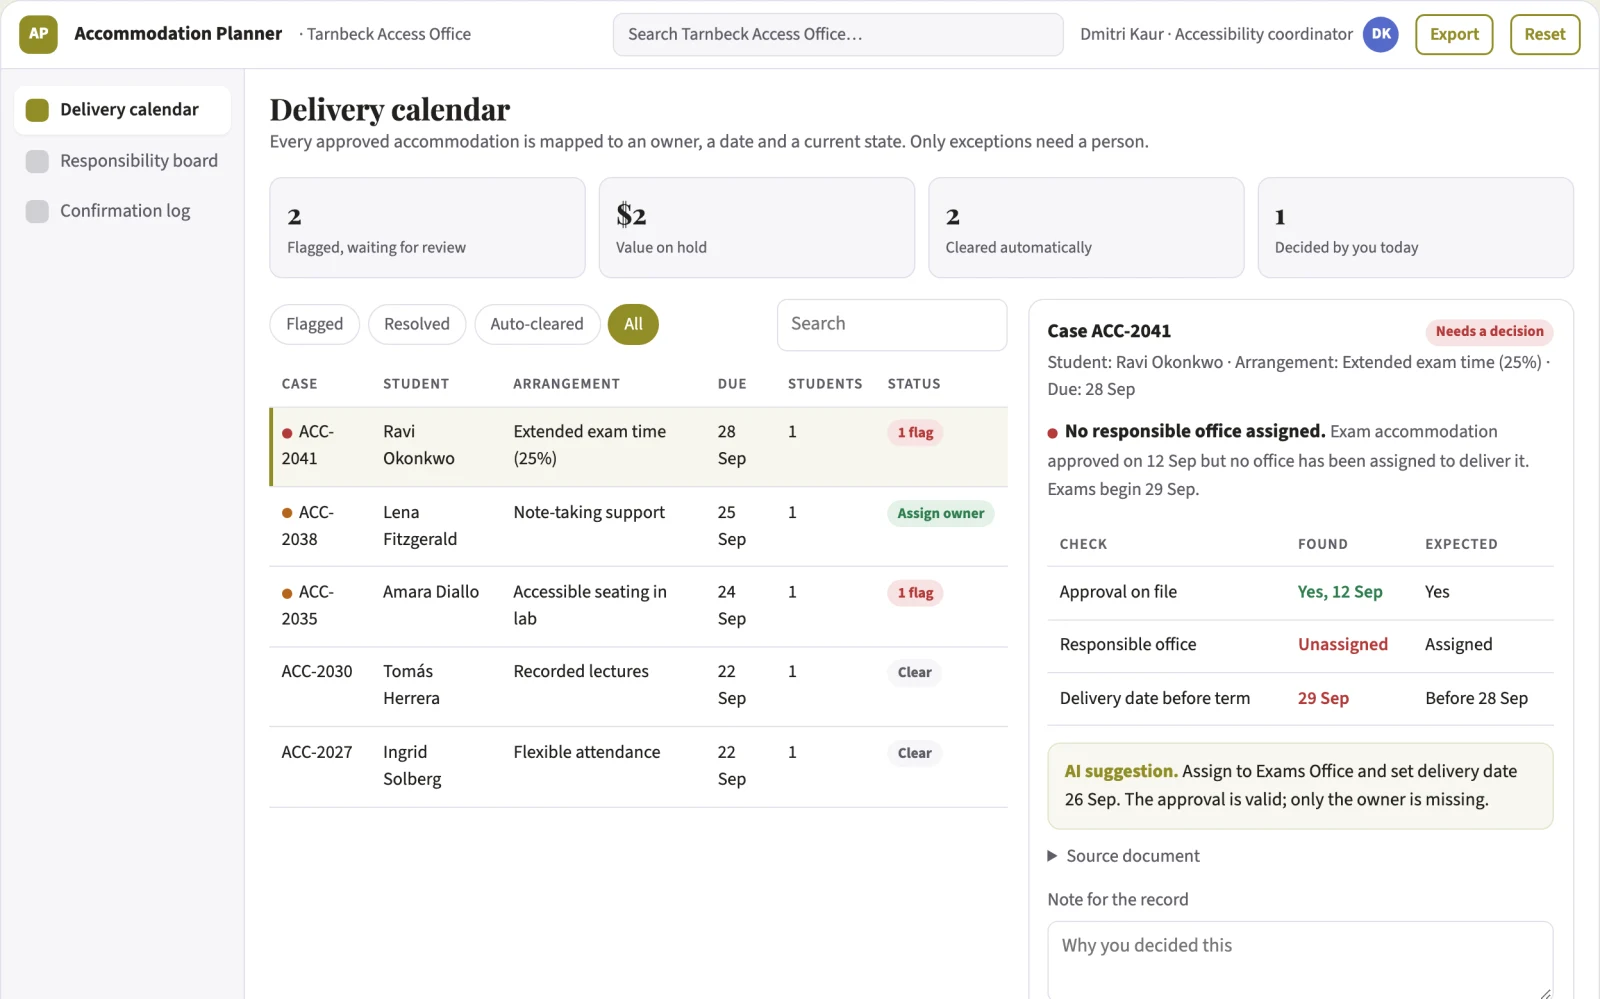Select case ACC-2027 row

638,767
